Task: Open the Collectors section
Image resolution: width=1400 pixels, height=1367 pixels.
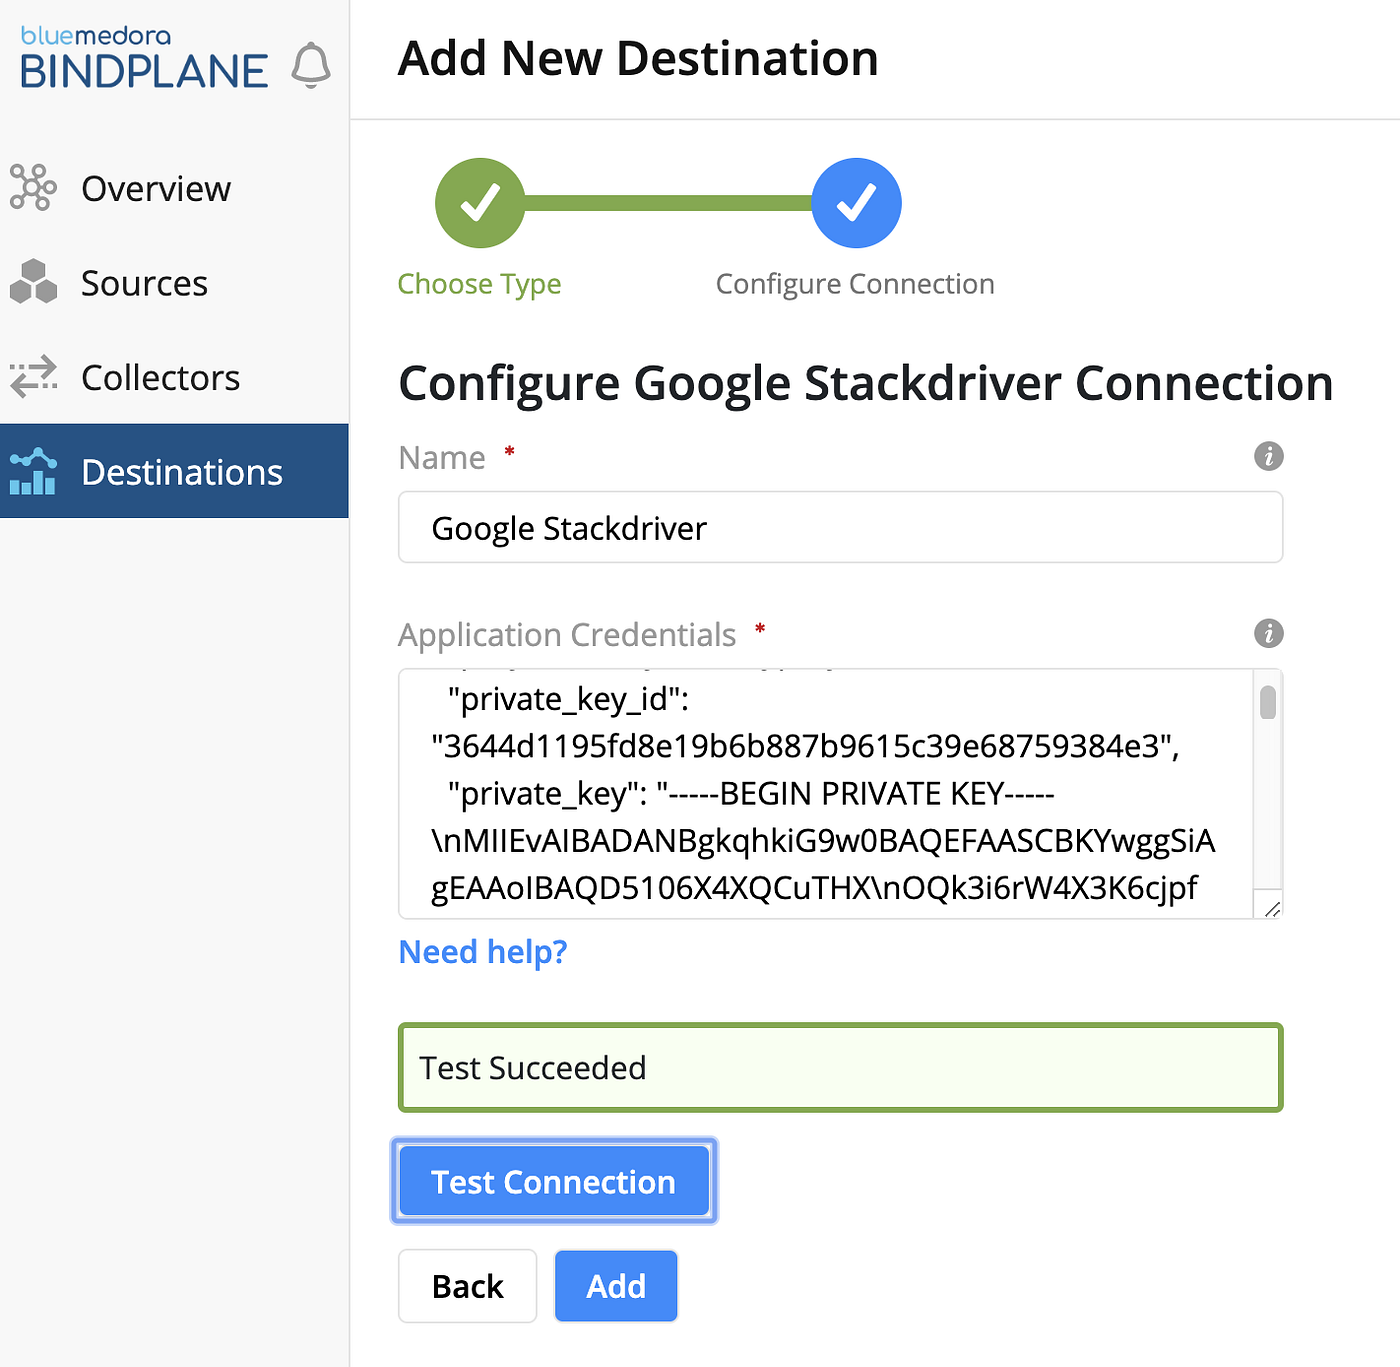Action: pos(160,377)
